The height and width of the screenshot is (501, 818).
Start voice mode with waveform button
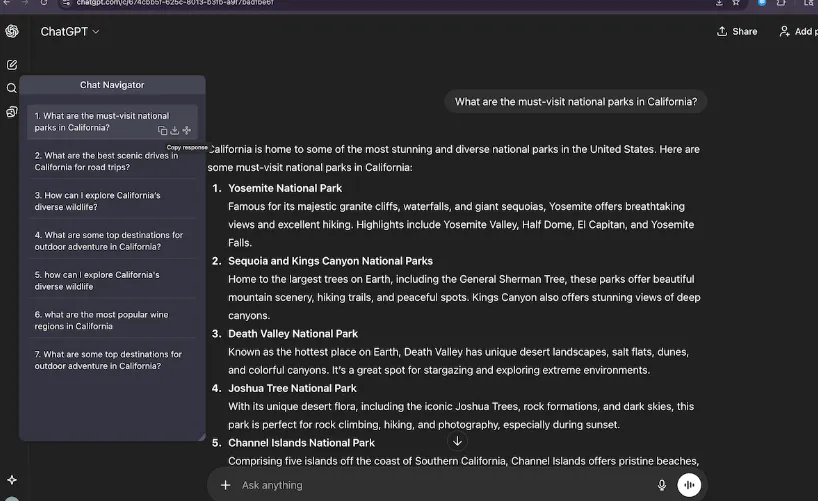(689, 485)
